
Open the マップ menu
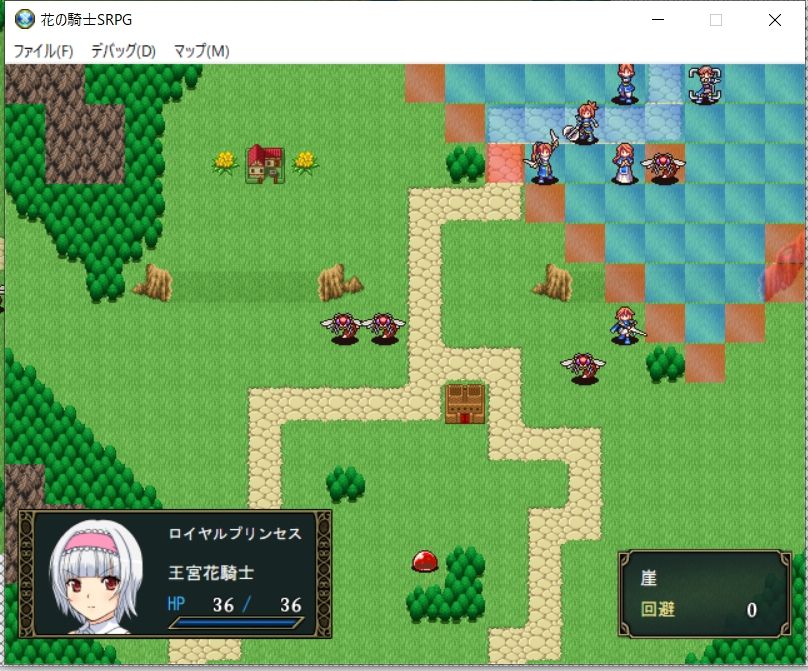click(x=199, y=50)
